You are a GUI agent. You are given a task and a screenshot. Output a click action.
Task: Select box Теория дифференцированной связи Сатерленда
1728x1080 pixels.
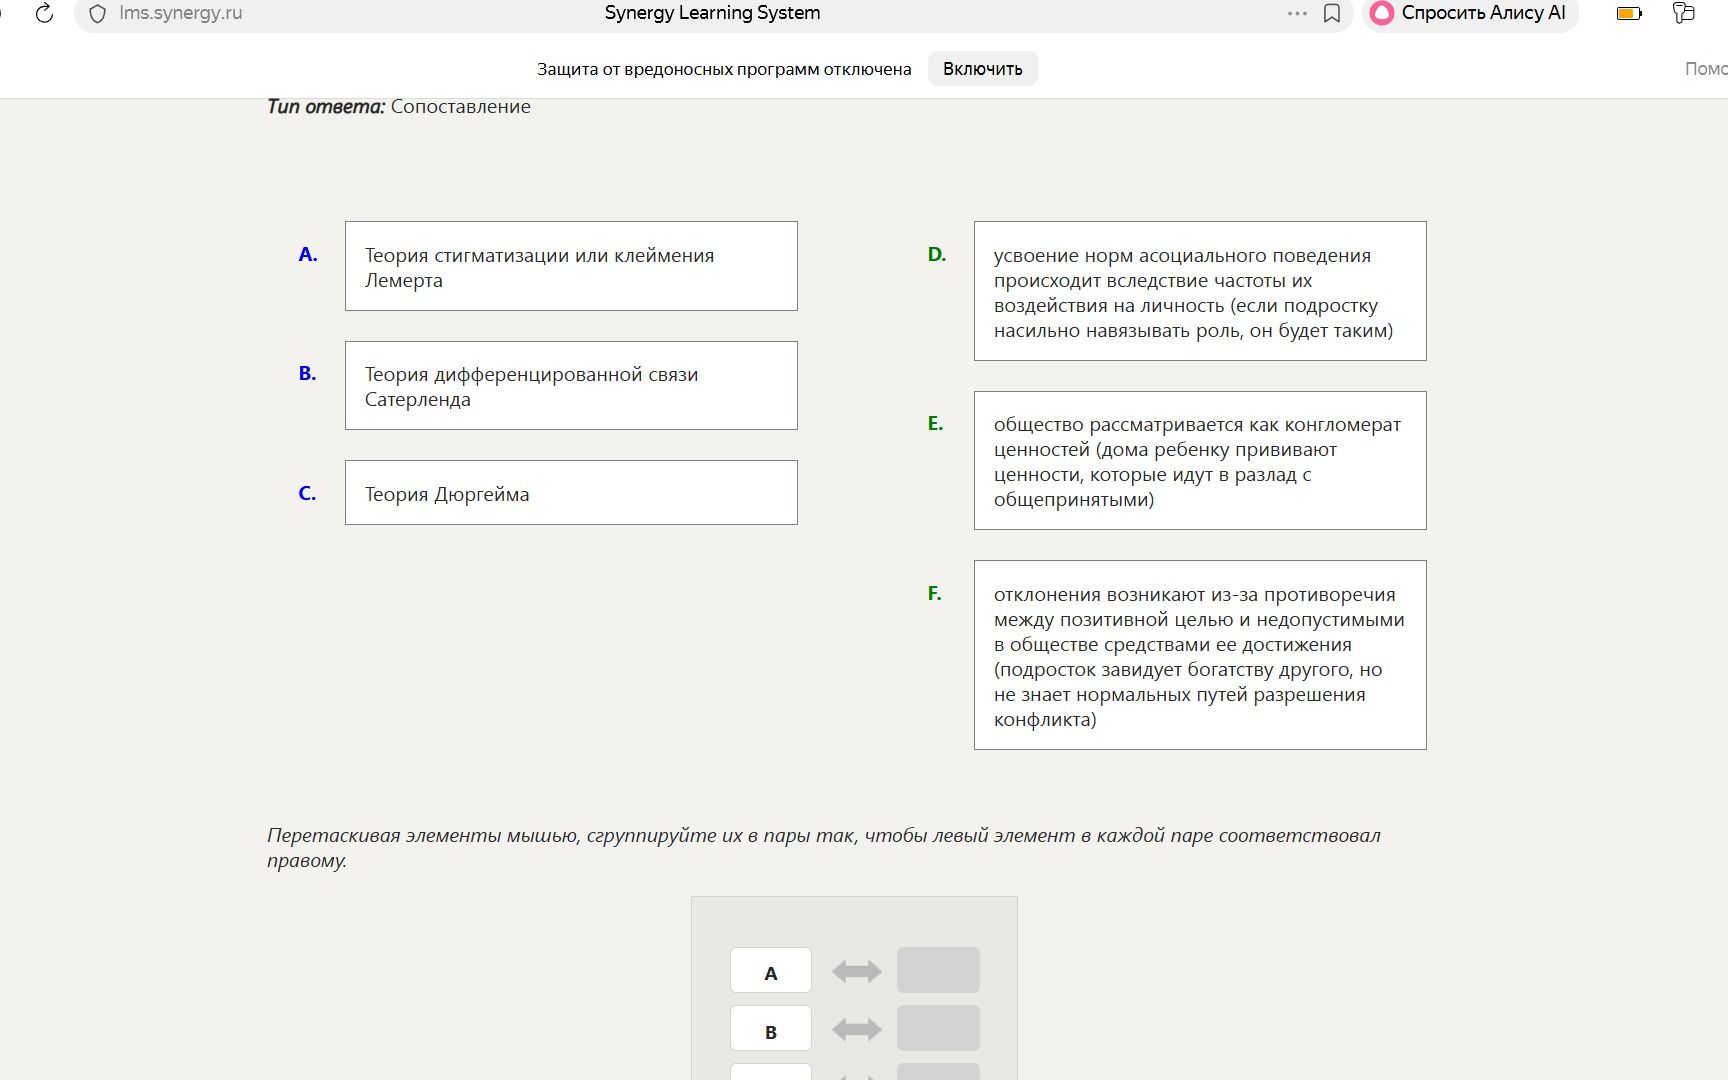click(571, 386)
